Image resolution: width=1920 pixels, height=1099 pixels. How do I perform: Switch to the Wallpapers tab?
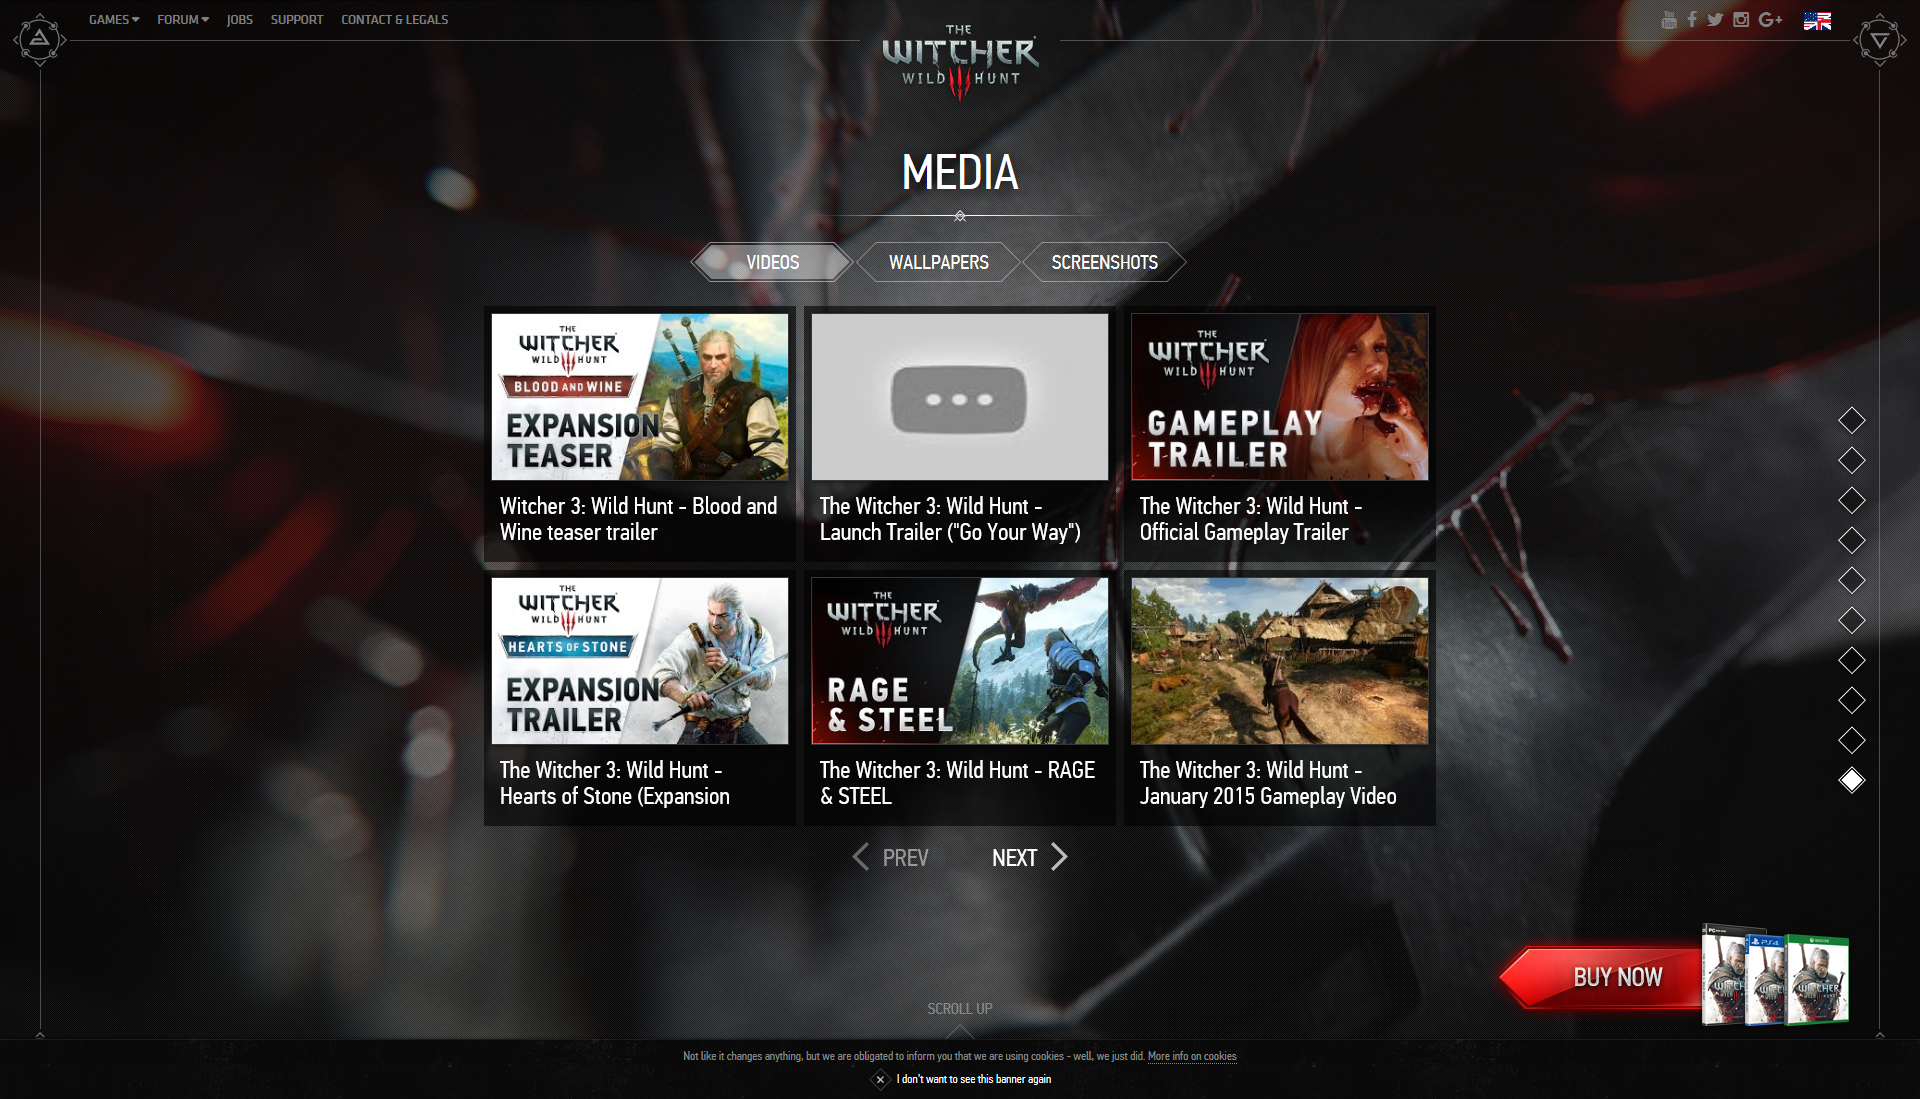click(x=938, y=262)
